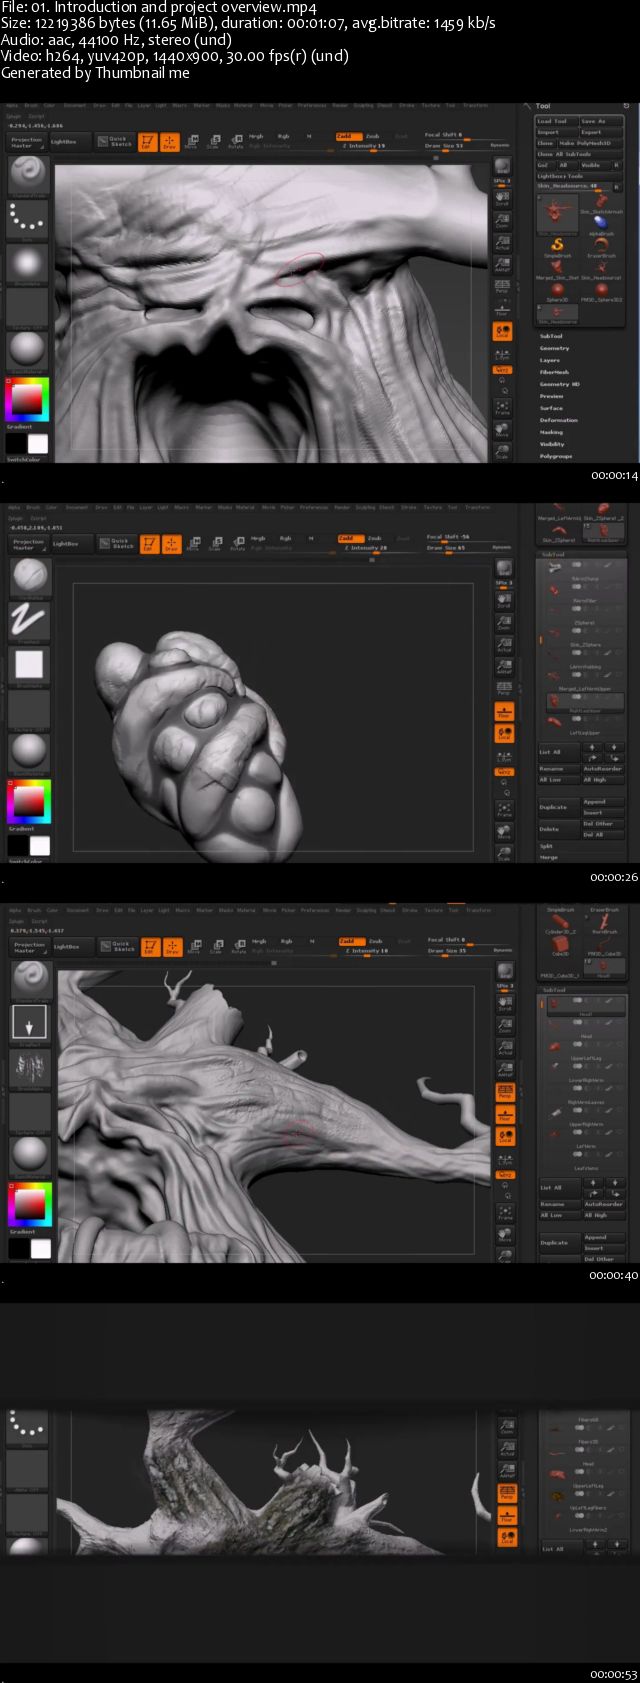Open Render menu in the third frame
The height and width of the screenshot is (1683, 640).
(x=343, y=910)
